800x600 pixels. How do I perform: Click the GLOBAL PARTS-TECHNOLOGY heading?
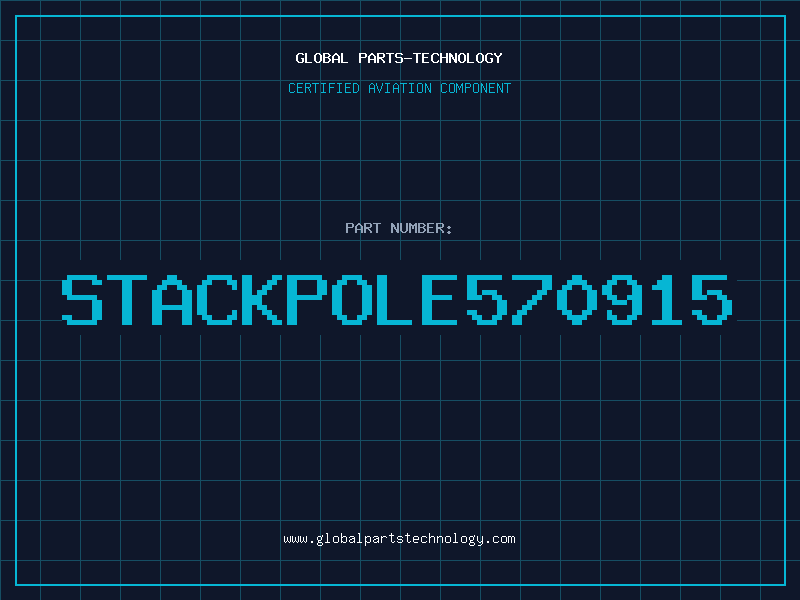pos(399,58)
